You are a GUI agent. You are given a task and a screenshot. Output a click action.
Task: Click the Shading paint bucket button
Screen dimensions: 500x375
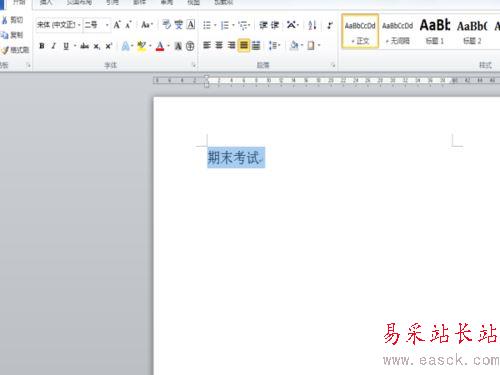[x=294, y=45]
